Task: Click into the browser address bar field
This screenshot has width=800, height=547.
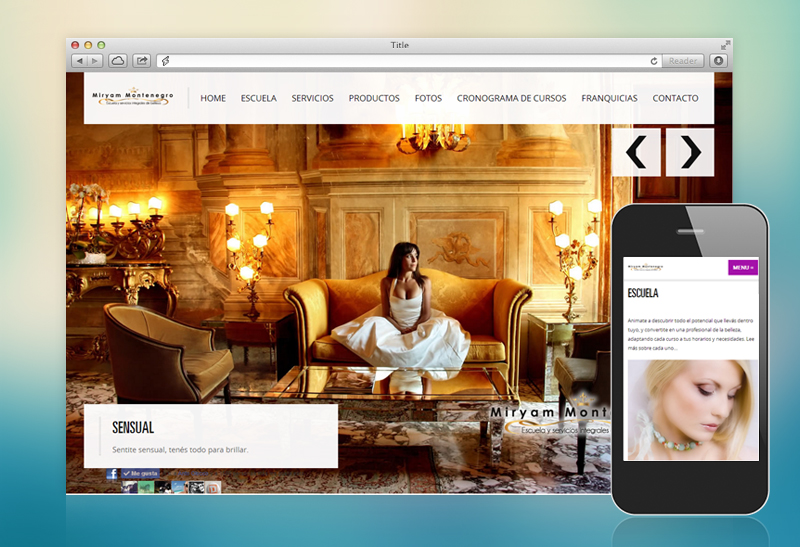Action: [408, 61]
